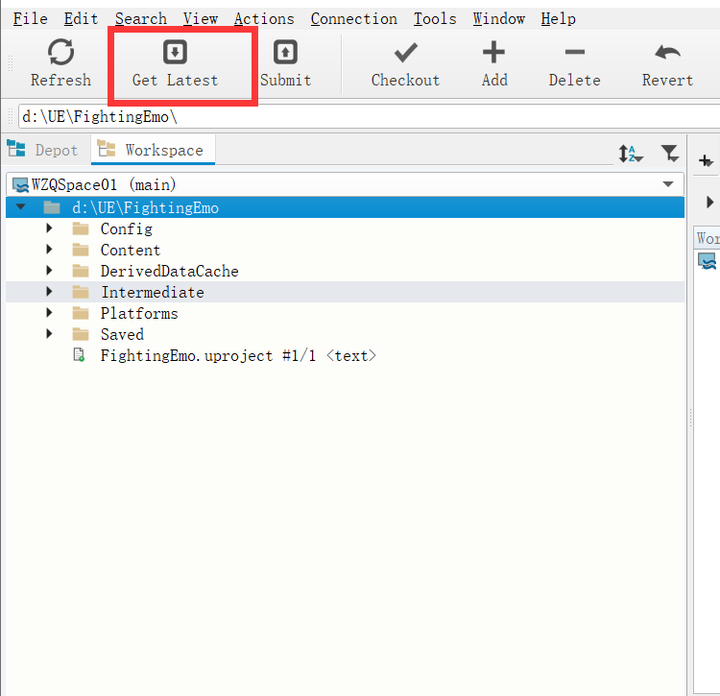The image size is (720, 696).
Task: Open the Window menu
Action: pos(499,19)
